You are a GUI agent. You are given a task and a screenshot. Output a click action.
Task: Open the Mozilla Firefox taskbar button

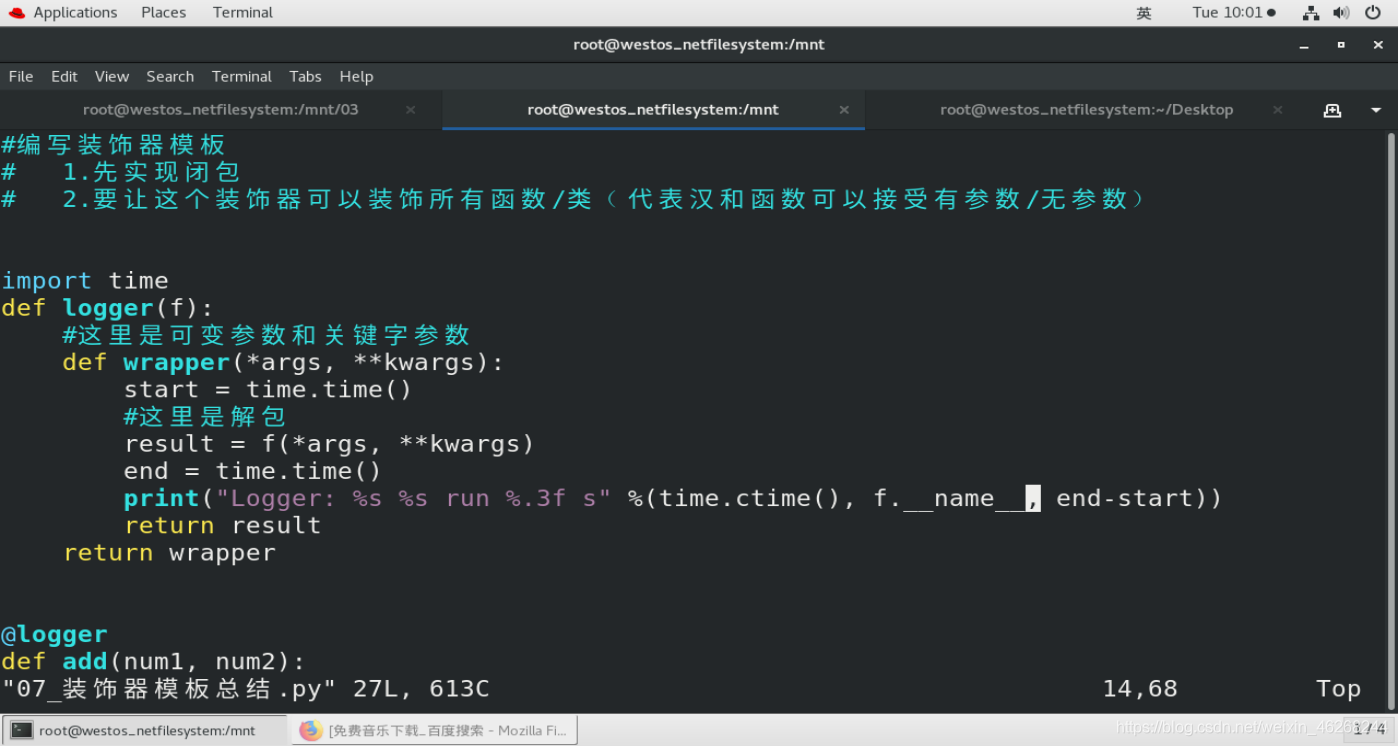435,731
